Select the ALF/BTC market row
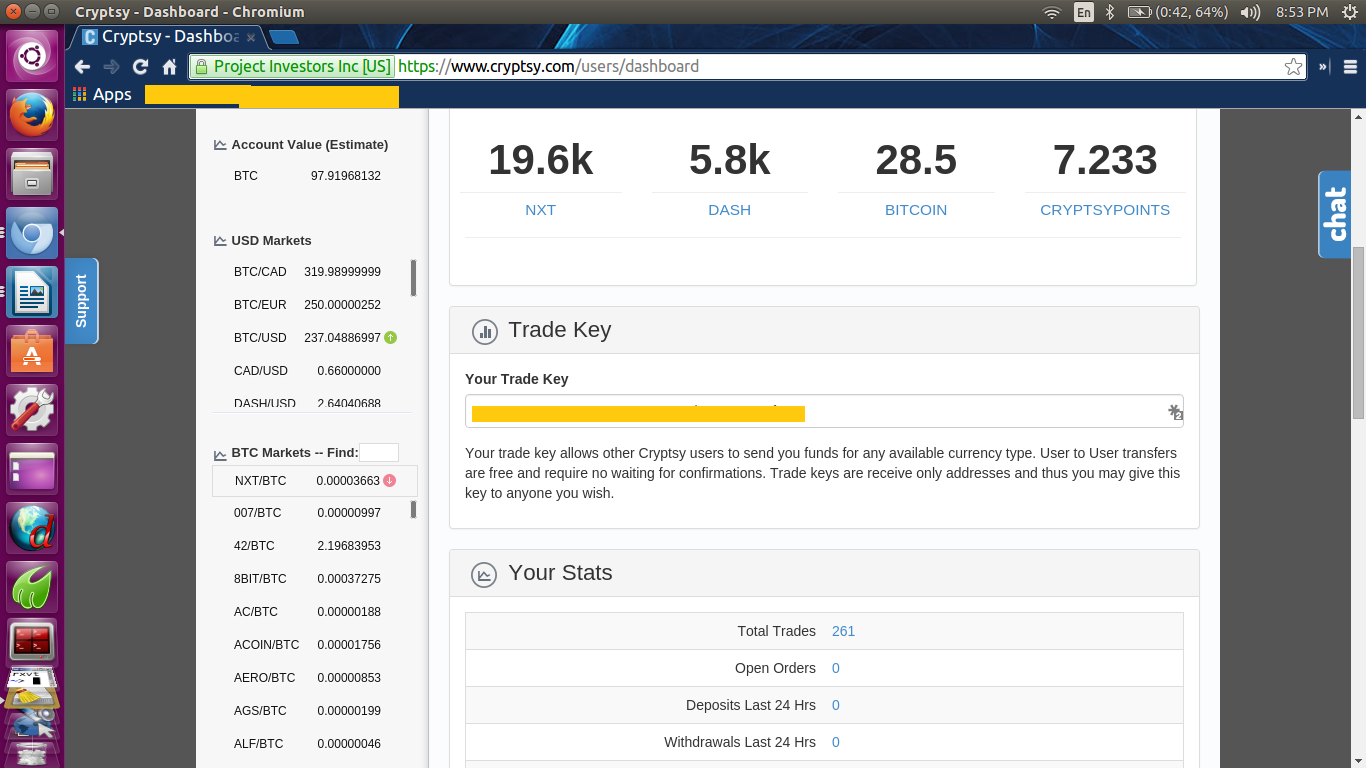 [x=308, y=744]
